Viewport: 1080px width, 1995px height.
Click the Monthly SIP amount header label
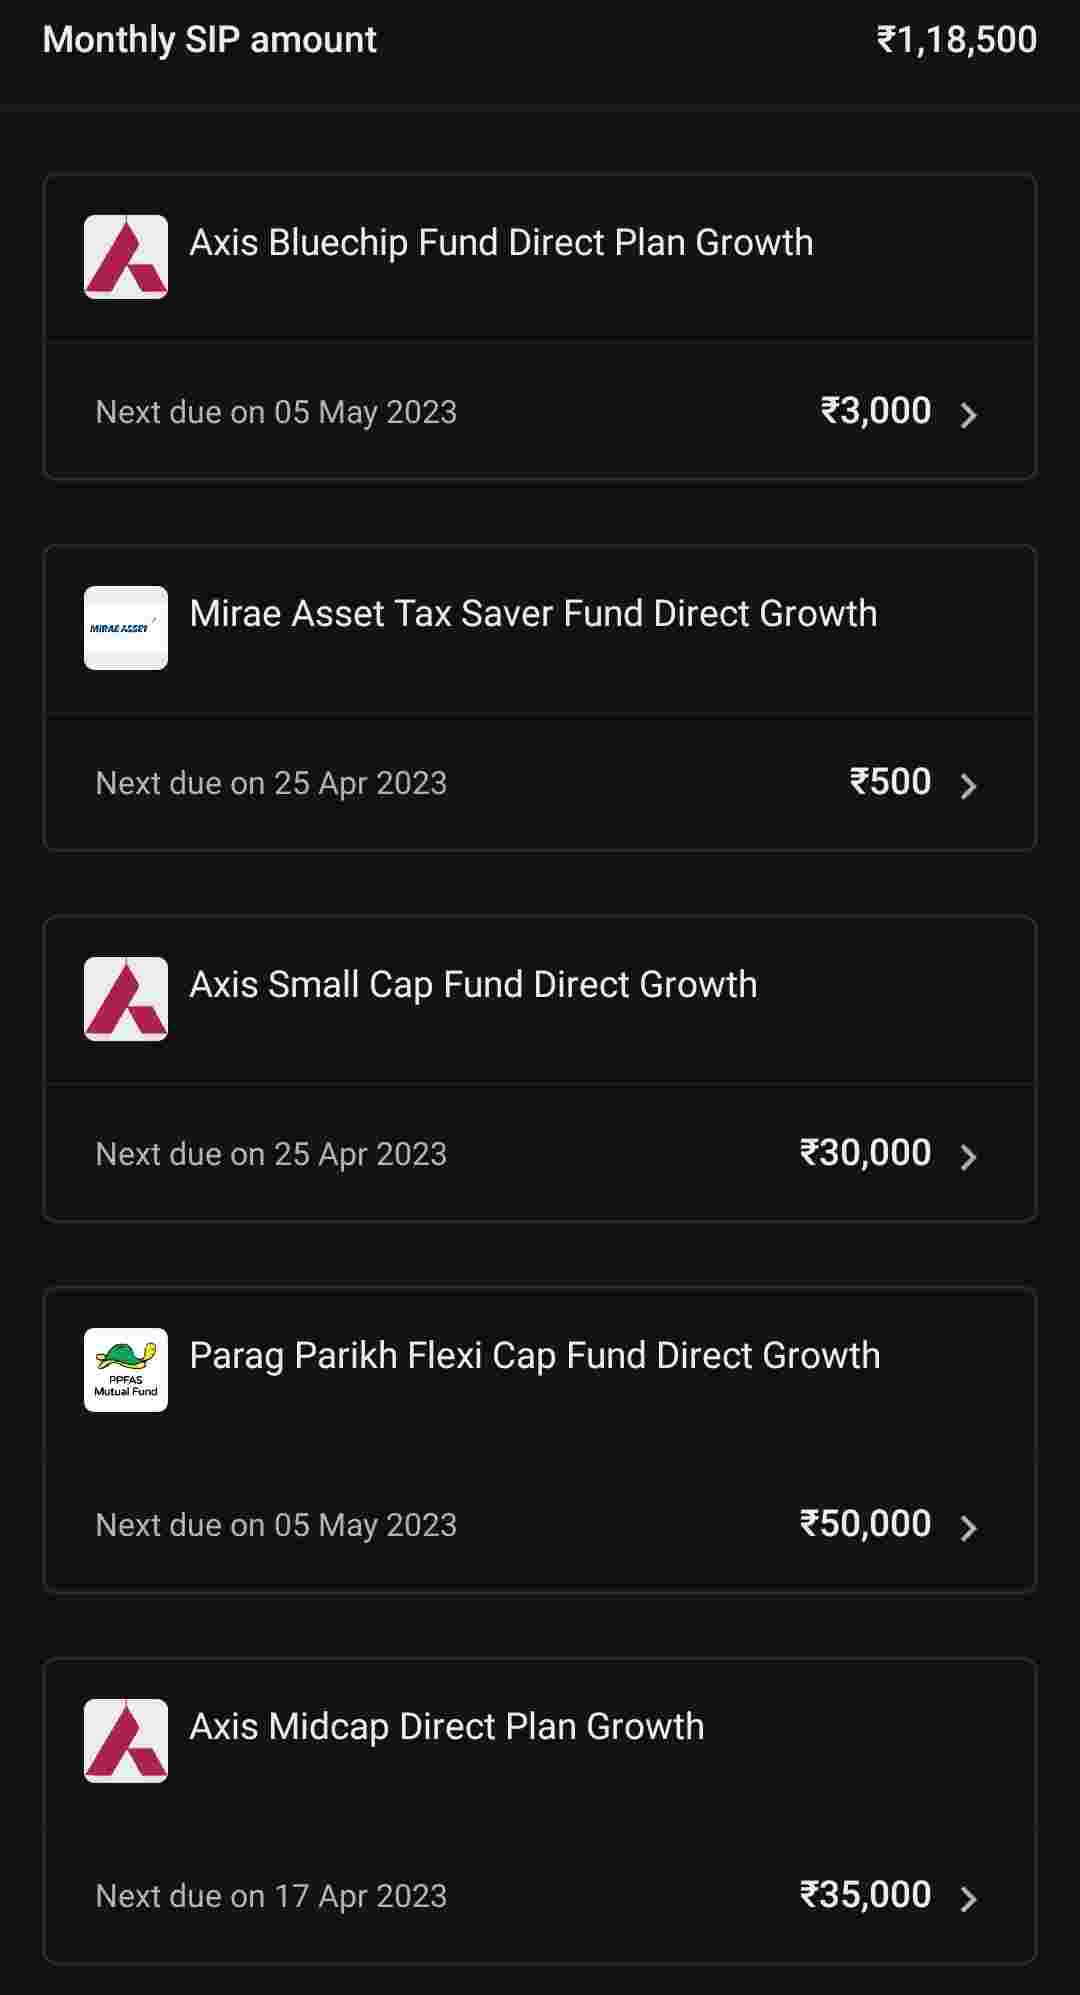click(210, 40)
